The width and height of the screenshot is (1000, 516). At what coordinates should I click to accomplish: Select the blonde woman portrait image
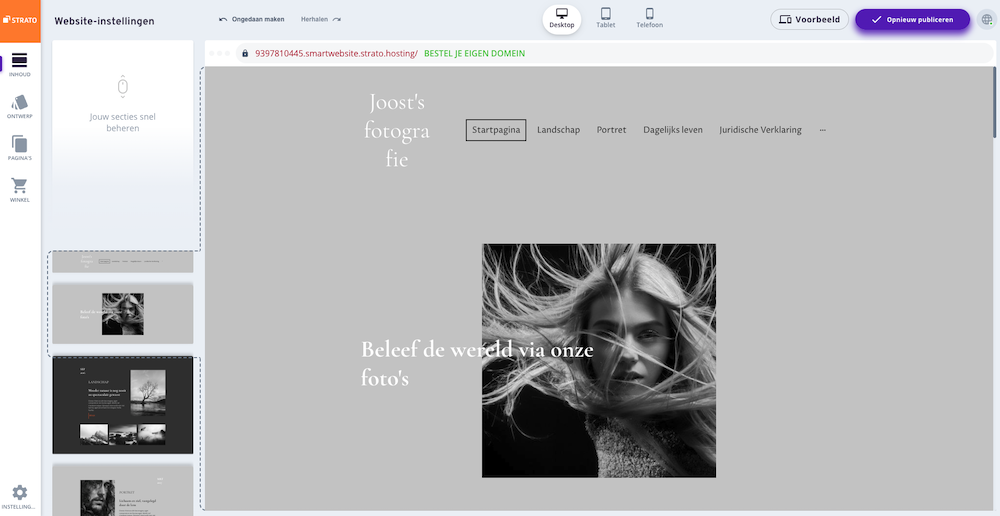pos(598,360)
